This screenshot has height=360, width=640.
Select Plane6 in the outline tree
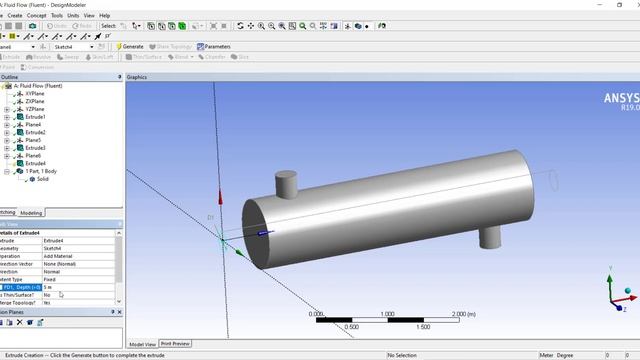pyautogui.click(x=33, y=156)
